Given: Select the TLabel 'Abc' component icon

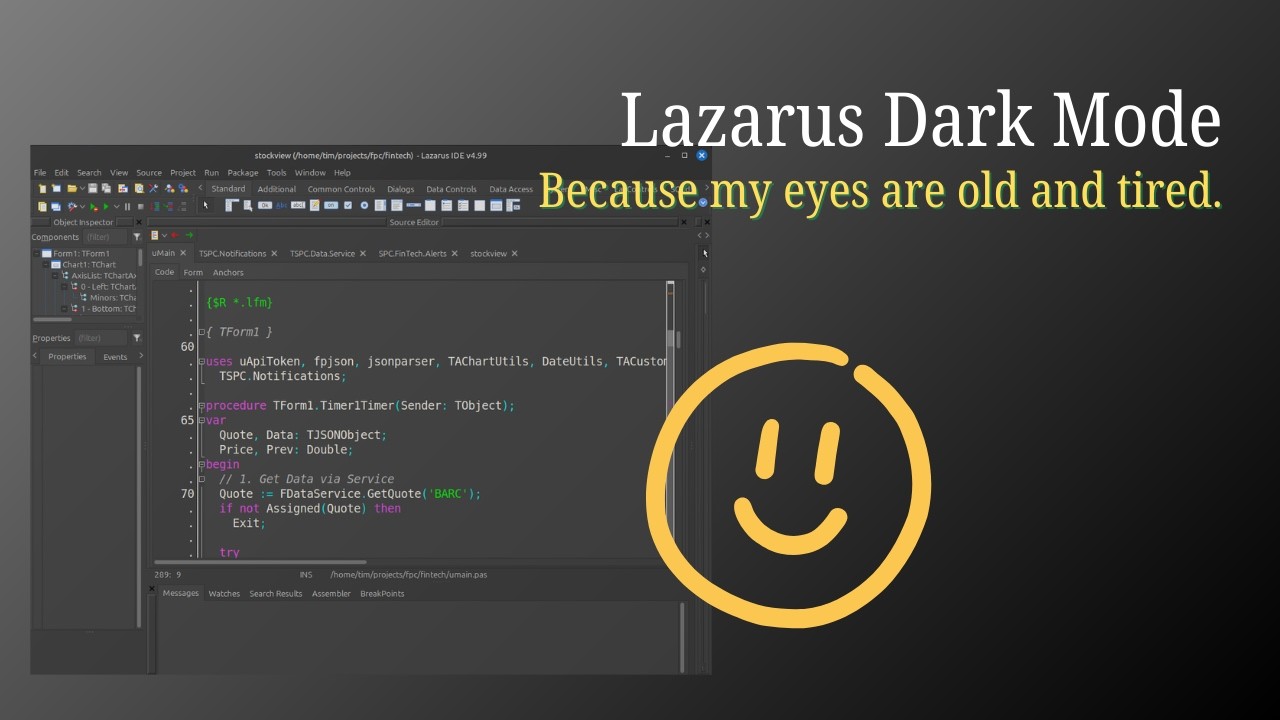Looking at the screenshot, I should click(281, 205).
